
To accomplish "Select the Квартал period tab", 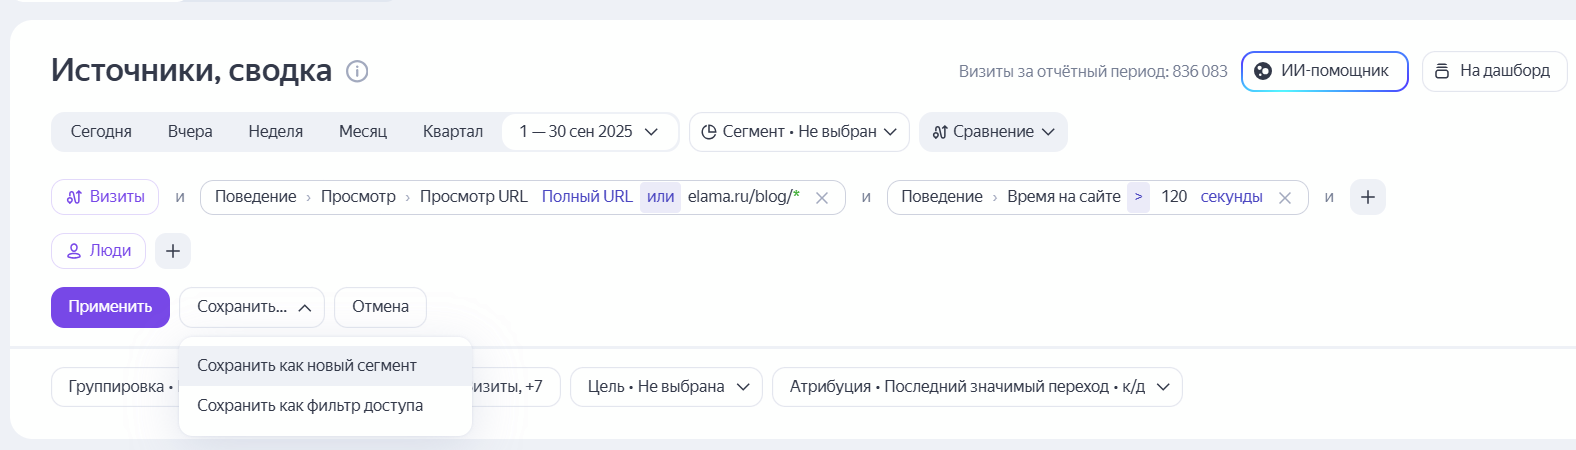I will [x=453, y=132].
